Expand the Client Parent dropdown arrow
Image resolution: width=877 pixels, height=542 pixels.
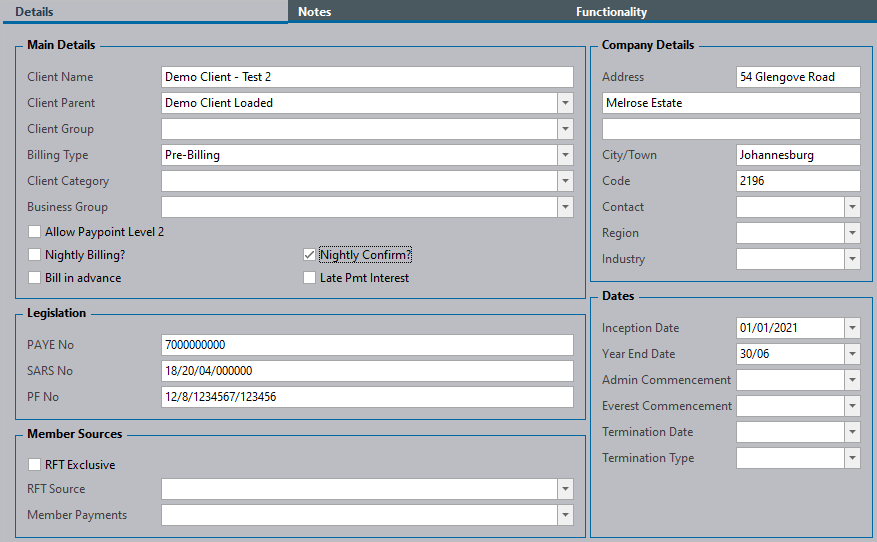click(565, 103)
